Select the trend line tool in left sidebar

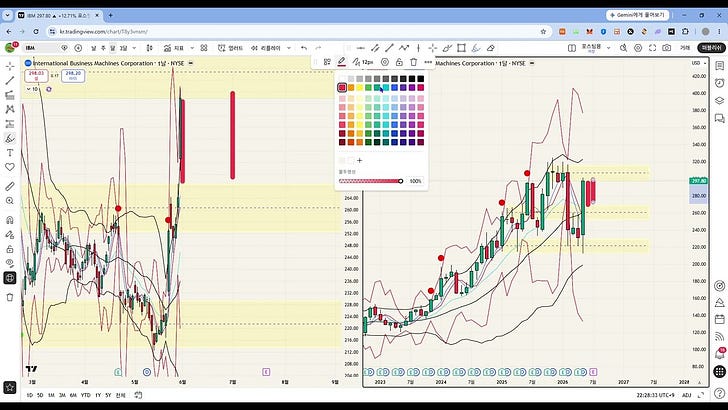[10, 81]
